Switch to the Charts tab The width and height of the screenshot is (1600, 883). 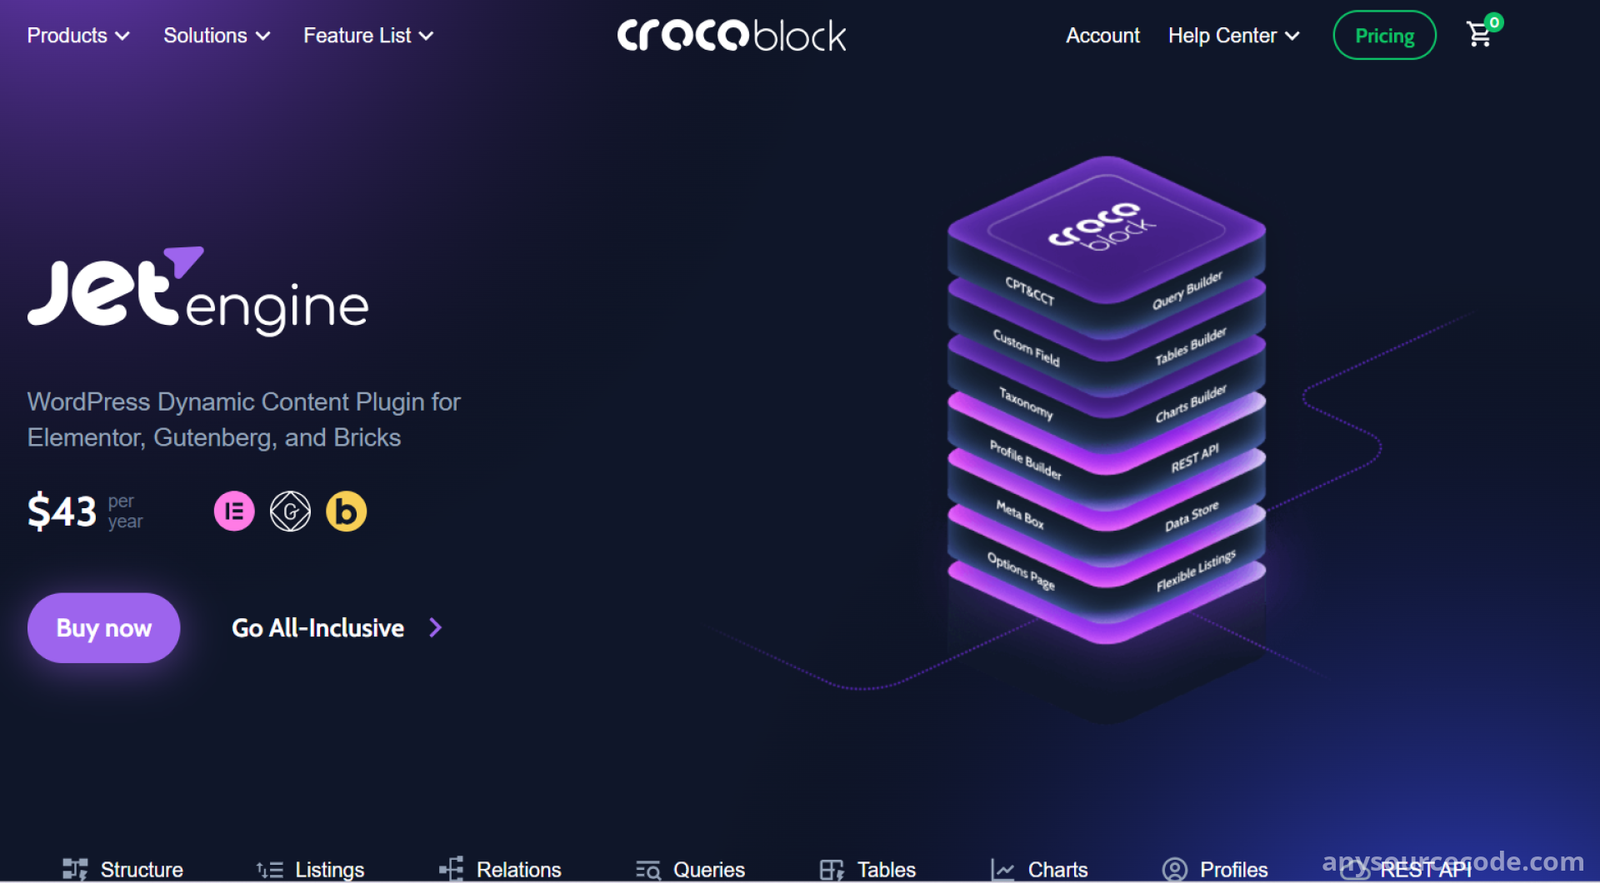(x=1039, y=869)
